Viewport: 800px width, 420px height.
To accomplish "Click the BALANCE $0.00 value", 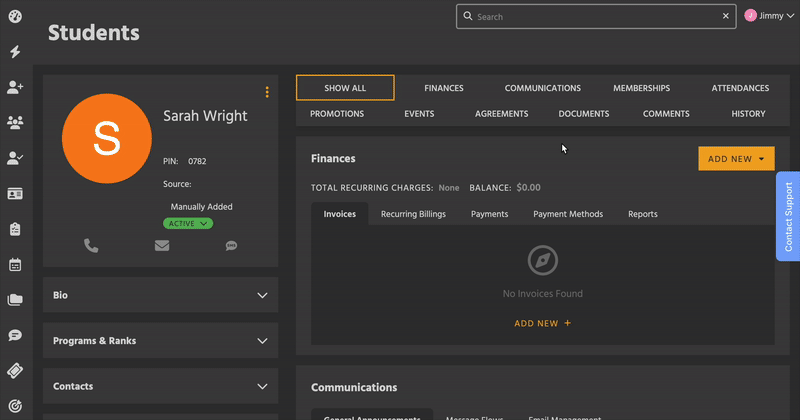I will [x=528, y=187].
